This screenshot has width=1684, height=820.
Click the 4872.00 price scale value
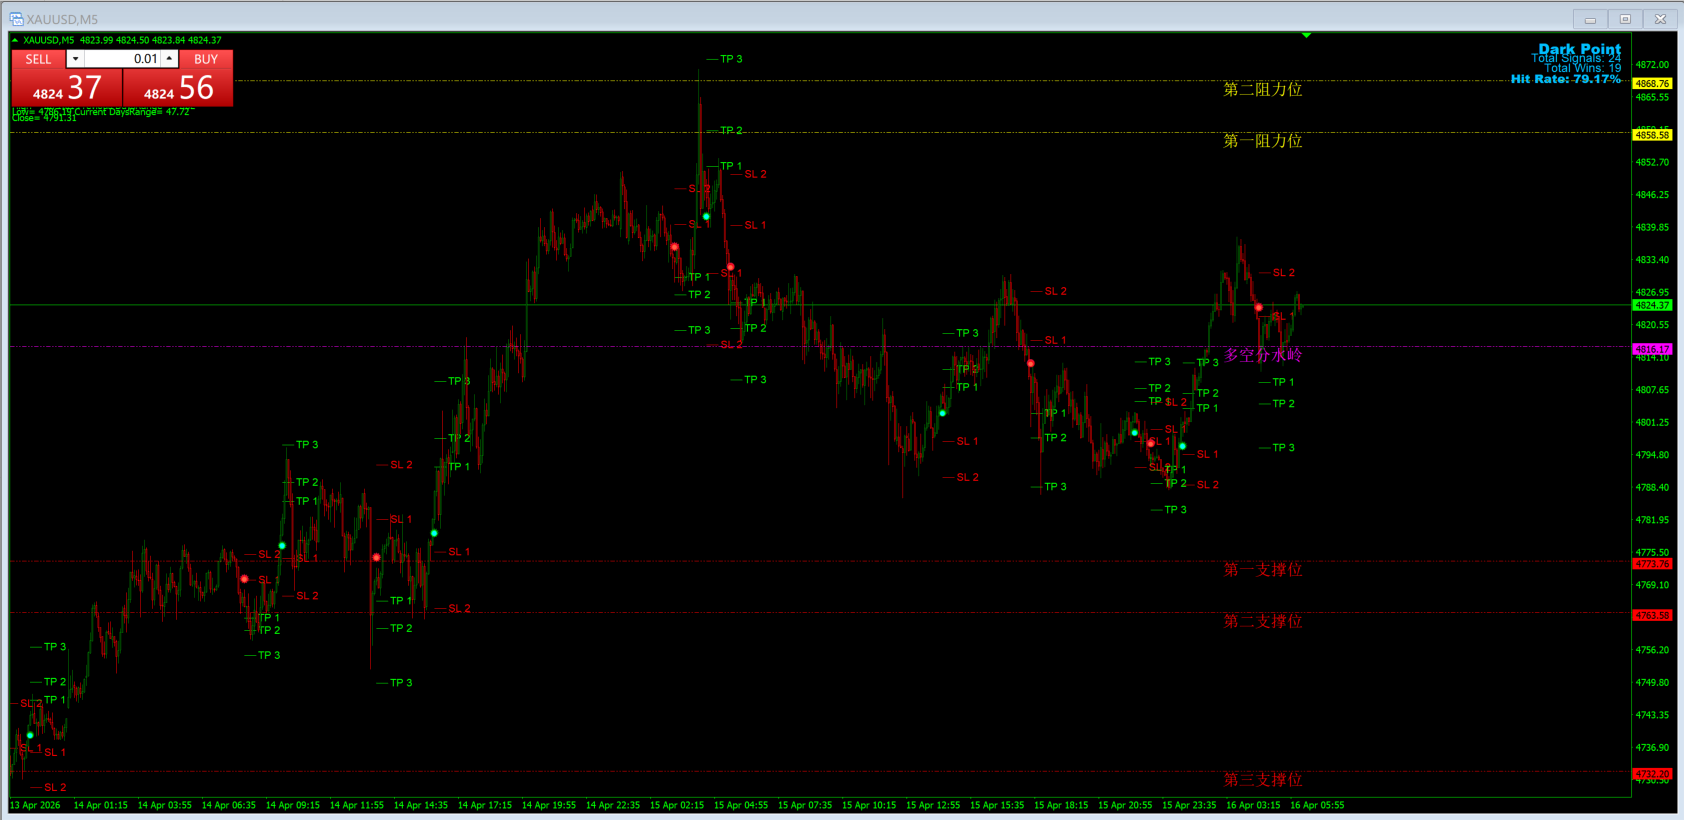(x=1652, y=65)
